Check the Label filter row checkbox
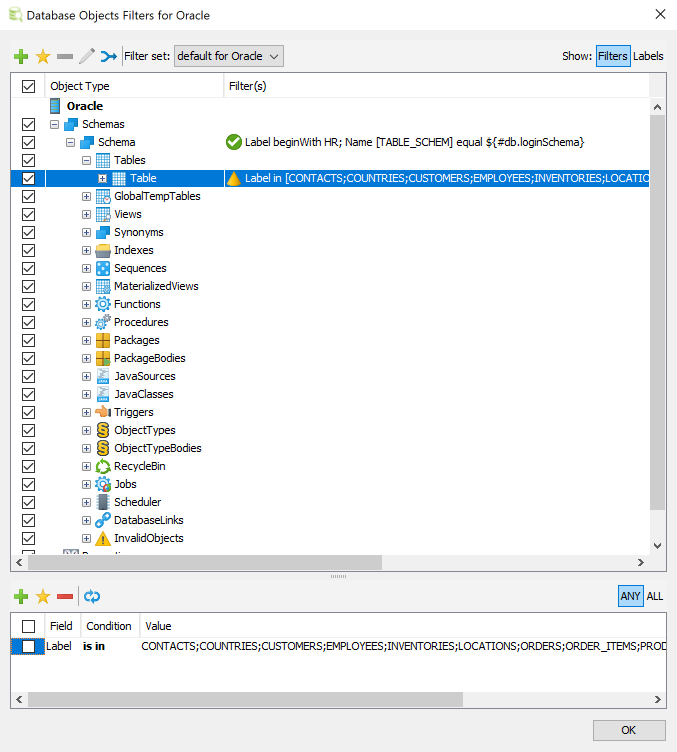Image resolution: width=677 pixels, height=752 pixels. point(28,647)
